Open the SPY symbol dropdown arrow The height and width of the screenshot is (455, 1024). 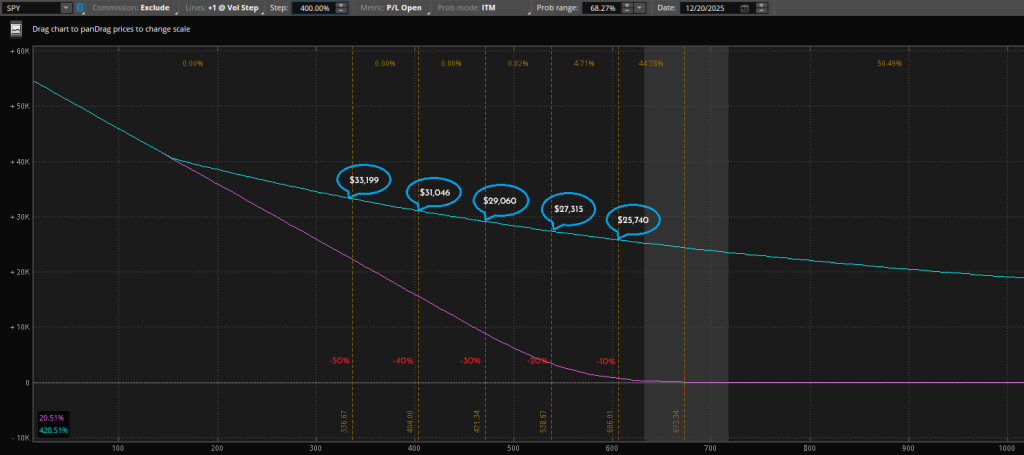coord(66,8)
